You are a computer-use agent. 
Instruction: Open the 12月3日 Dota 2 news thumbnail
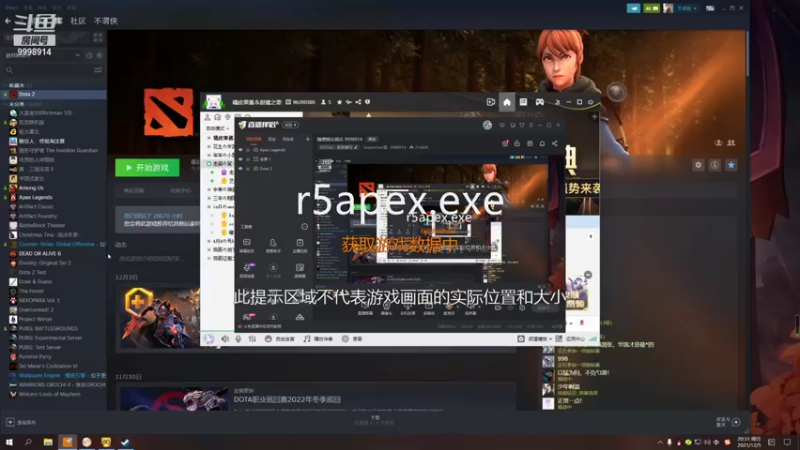(x=160, y=317)
